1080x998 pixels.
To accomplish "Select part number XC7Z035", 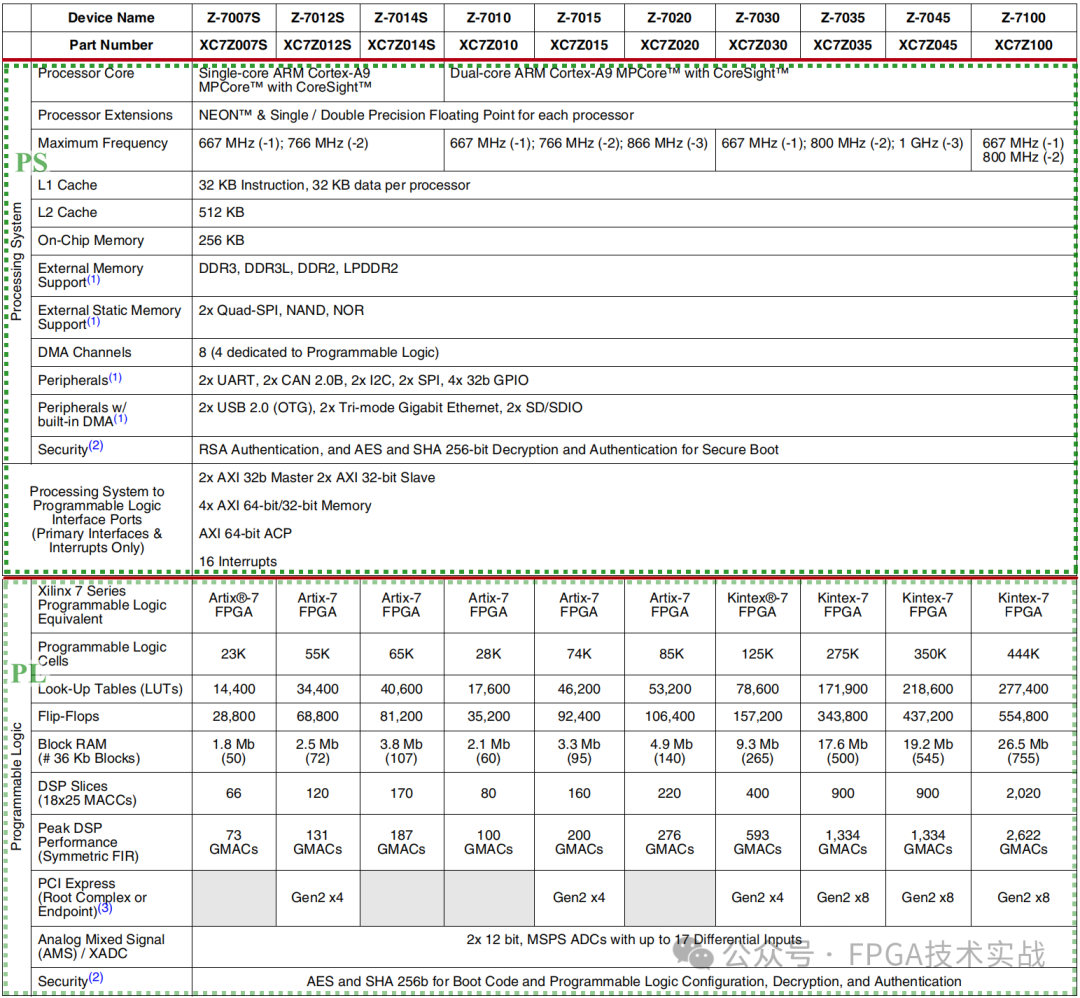I will tap(842, 45).
